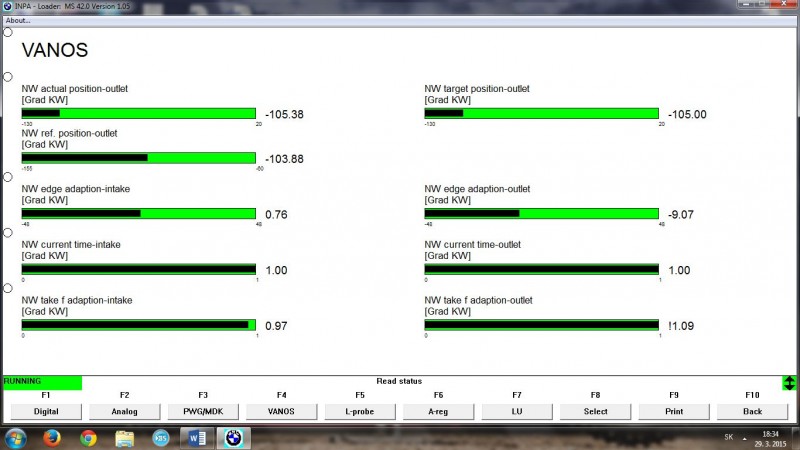Click the NW current time-outlet bar
Image resolution: width=800 pixels, height=450 pixels.
point(541,269)
